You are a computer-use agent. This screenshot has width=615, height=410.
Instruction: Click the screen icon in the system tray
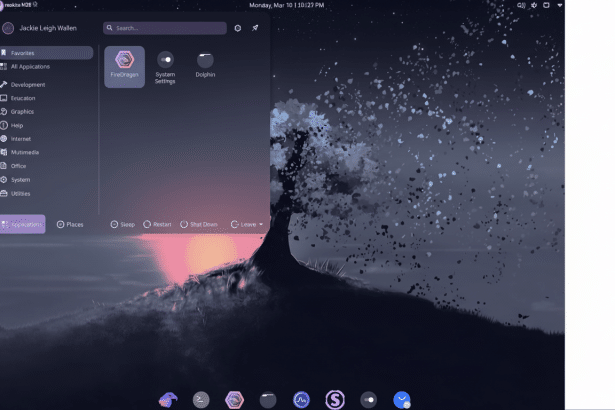[546, 5]
